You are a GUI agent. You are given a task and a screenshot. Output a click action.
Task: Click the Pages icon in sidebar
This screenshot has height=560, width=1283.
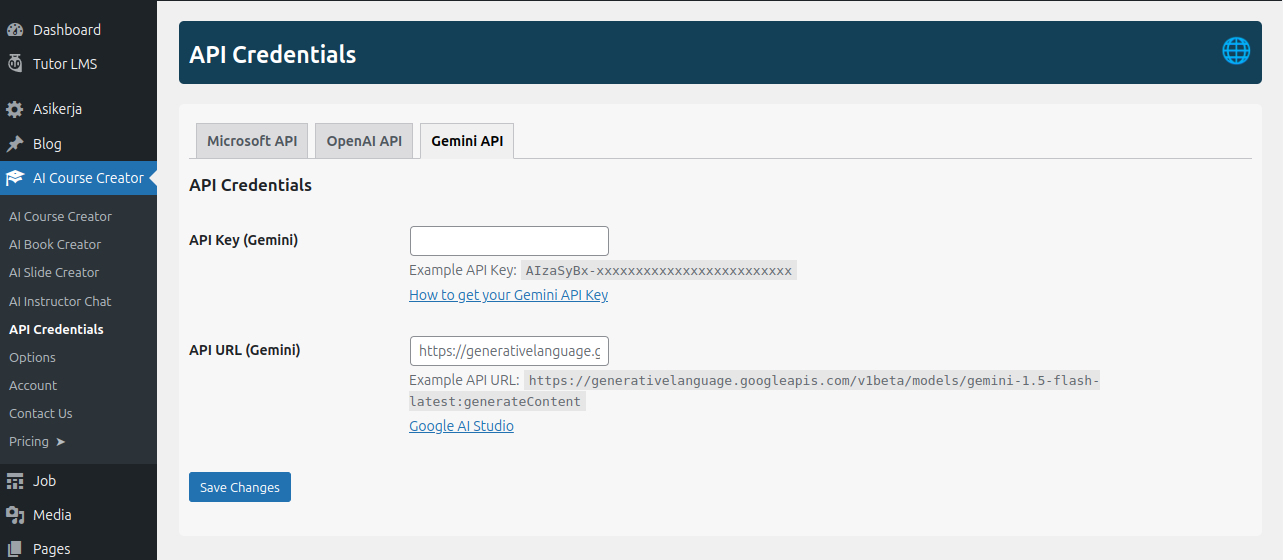coord(15,549)
